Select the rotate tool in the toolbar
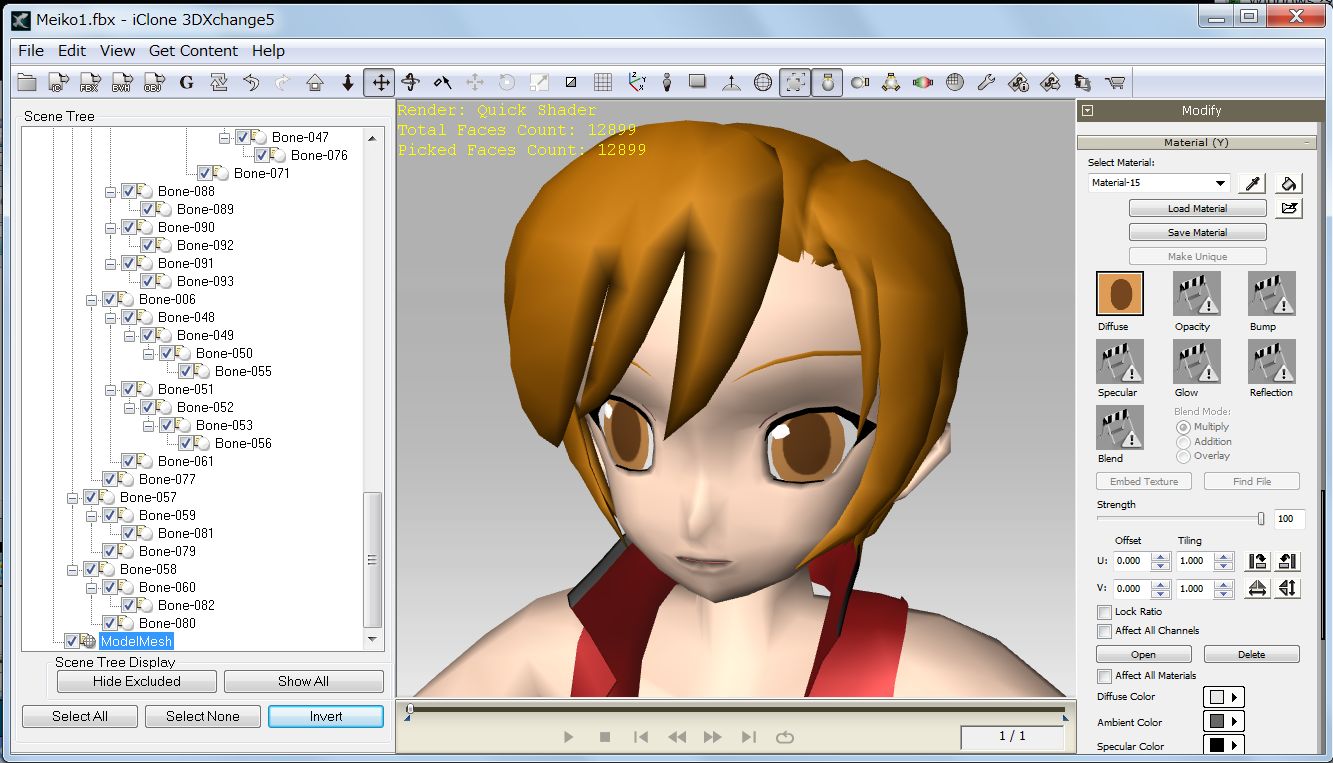 click(x=411, y=82)
